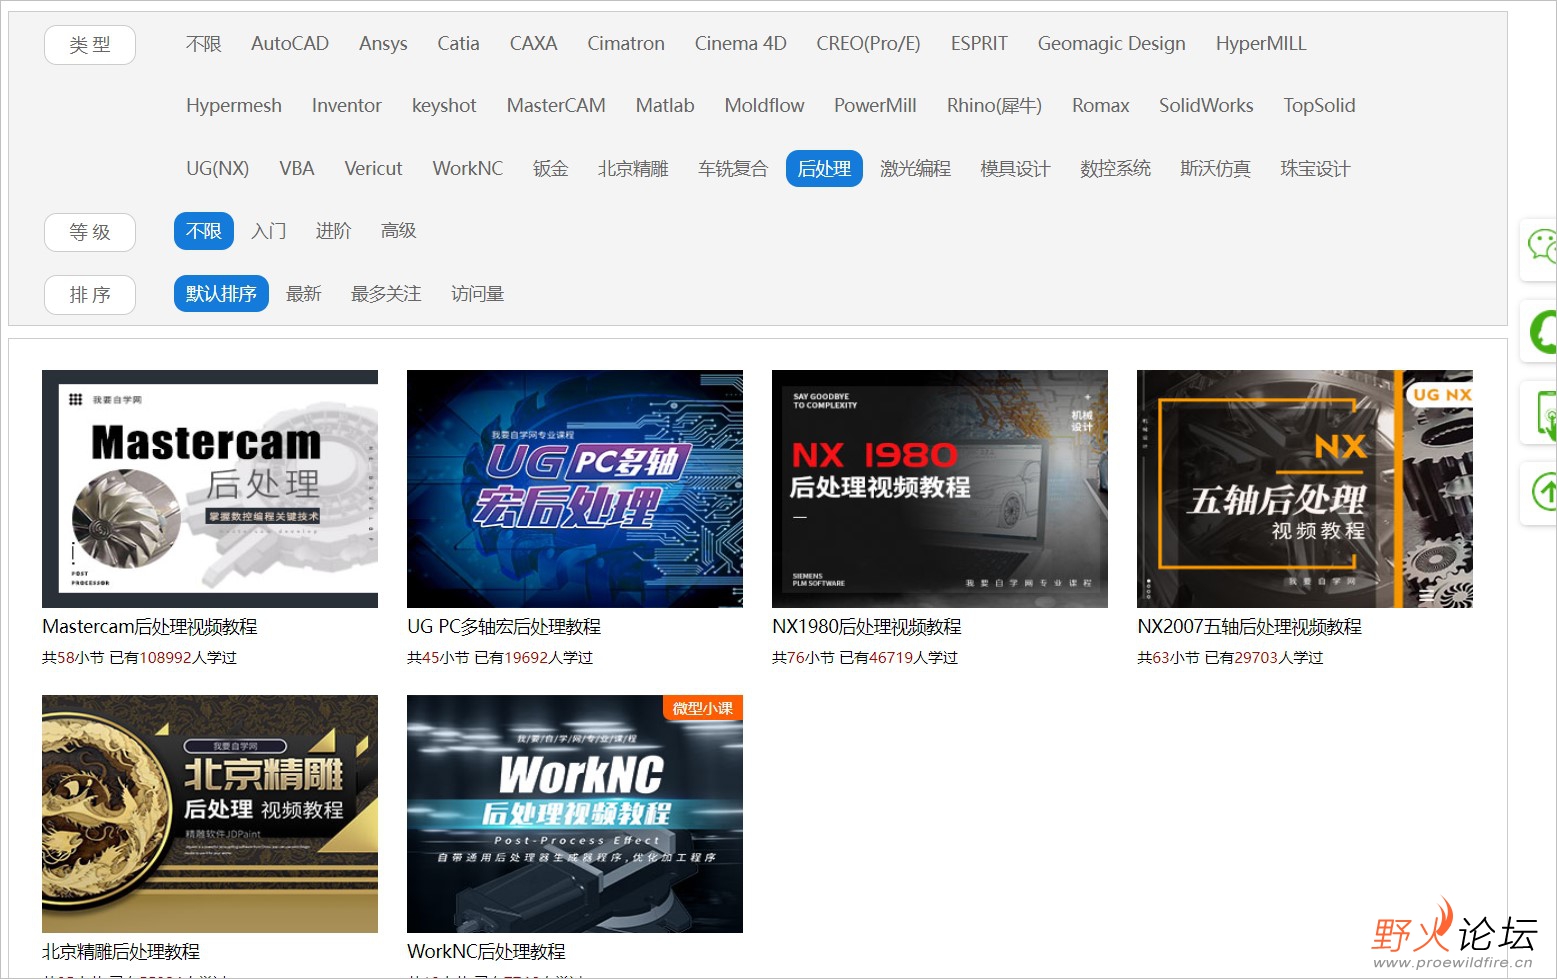Sort by 默认排序

[x=221, y=294]
